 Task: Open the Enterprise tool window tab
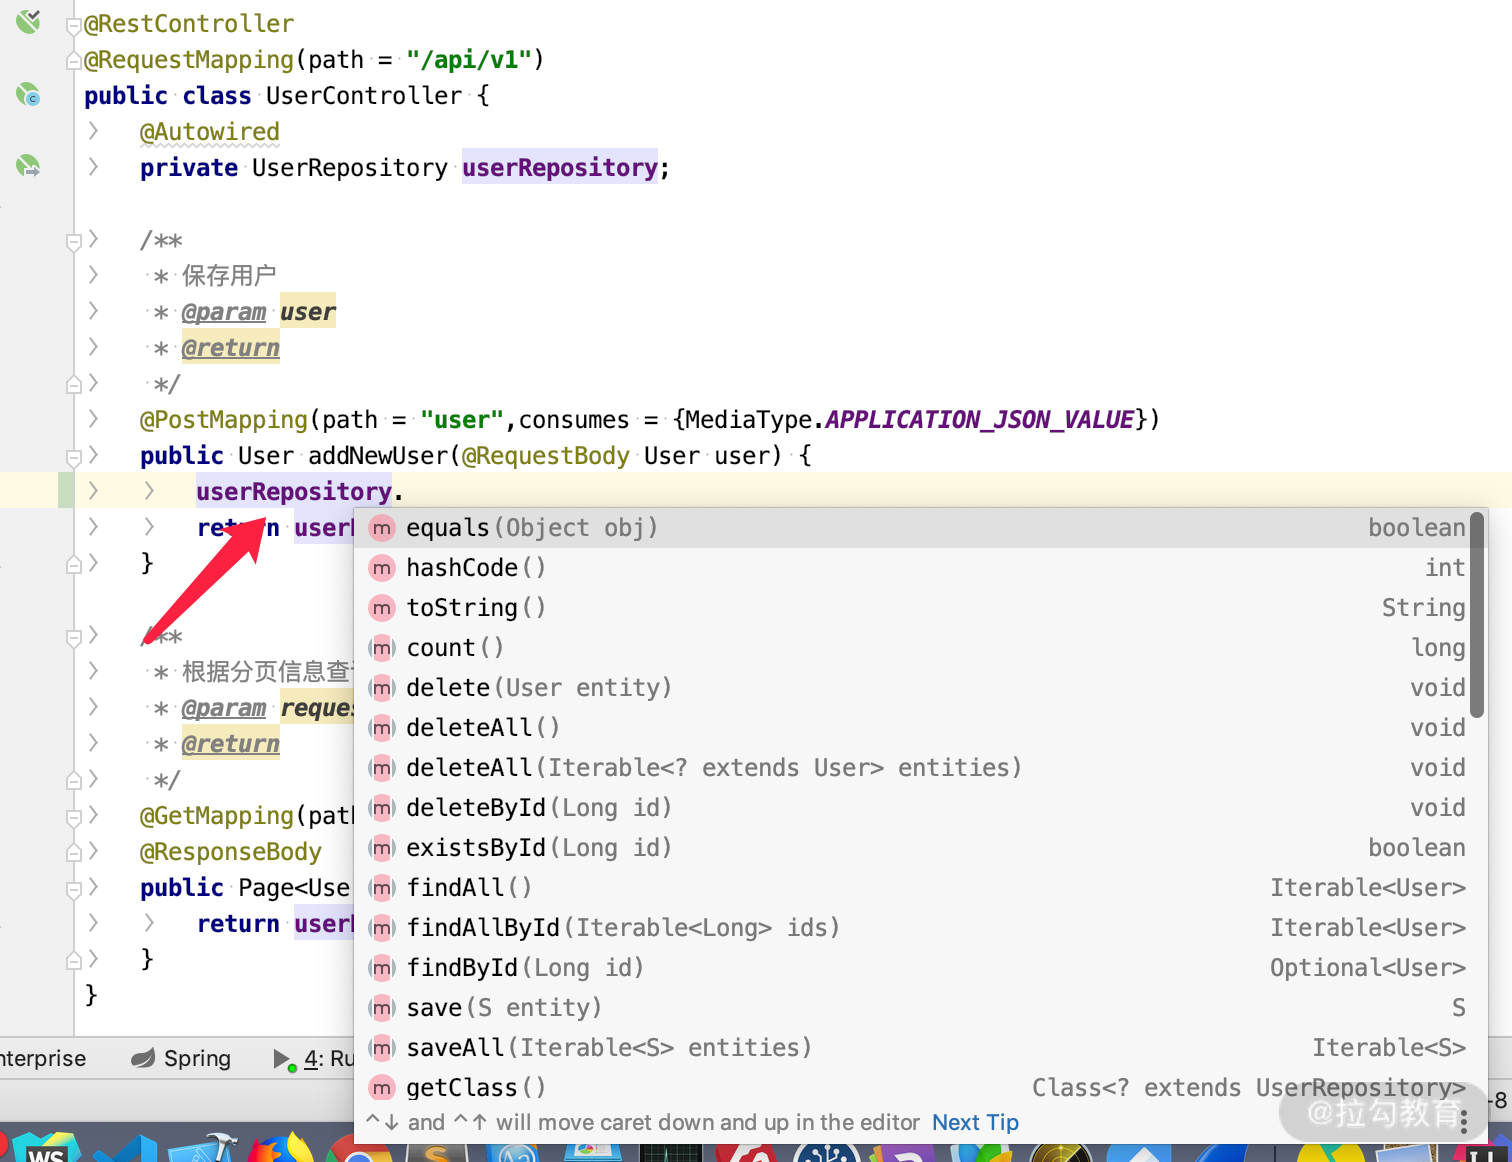point(42,1058)
